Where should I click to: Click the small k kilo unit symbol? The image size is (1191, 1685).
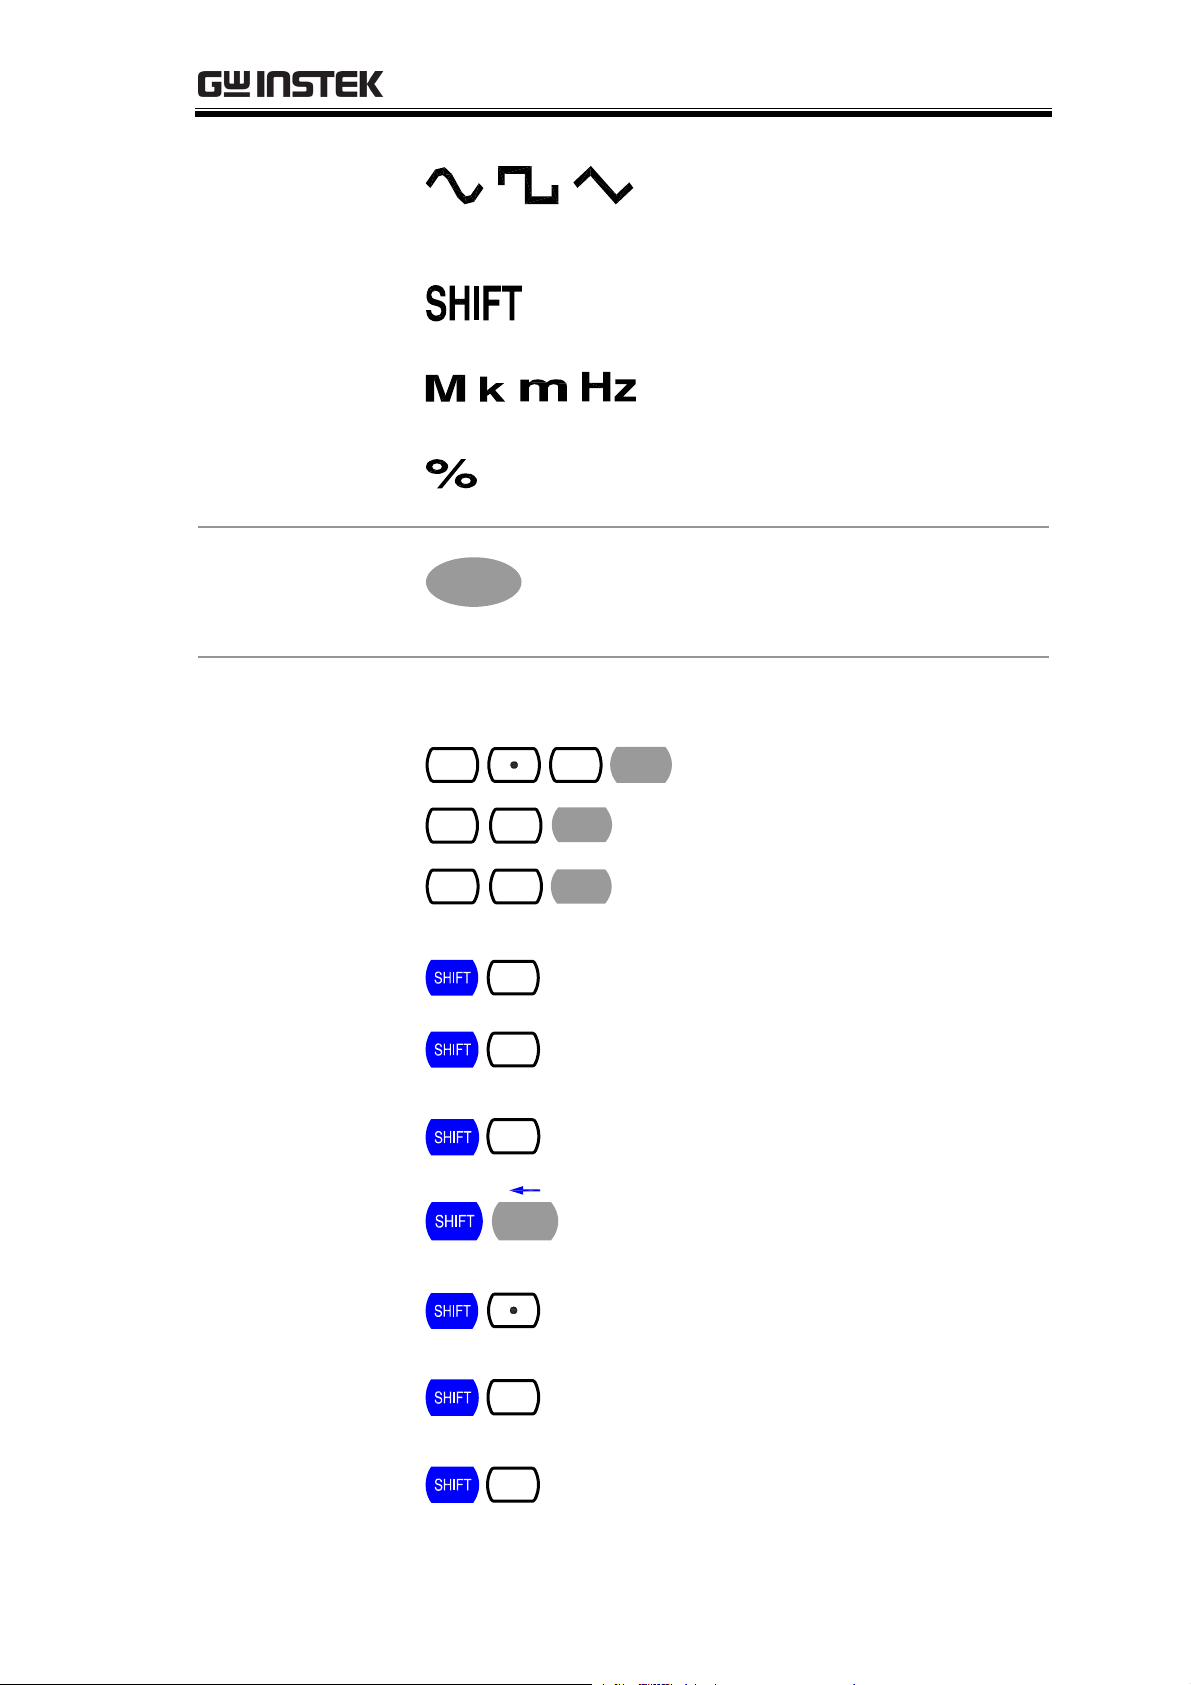tap(492, 390)
